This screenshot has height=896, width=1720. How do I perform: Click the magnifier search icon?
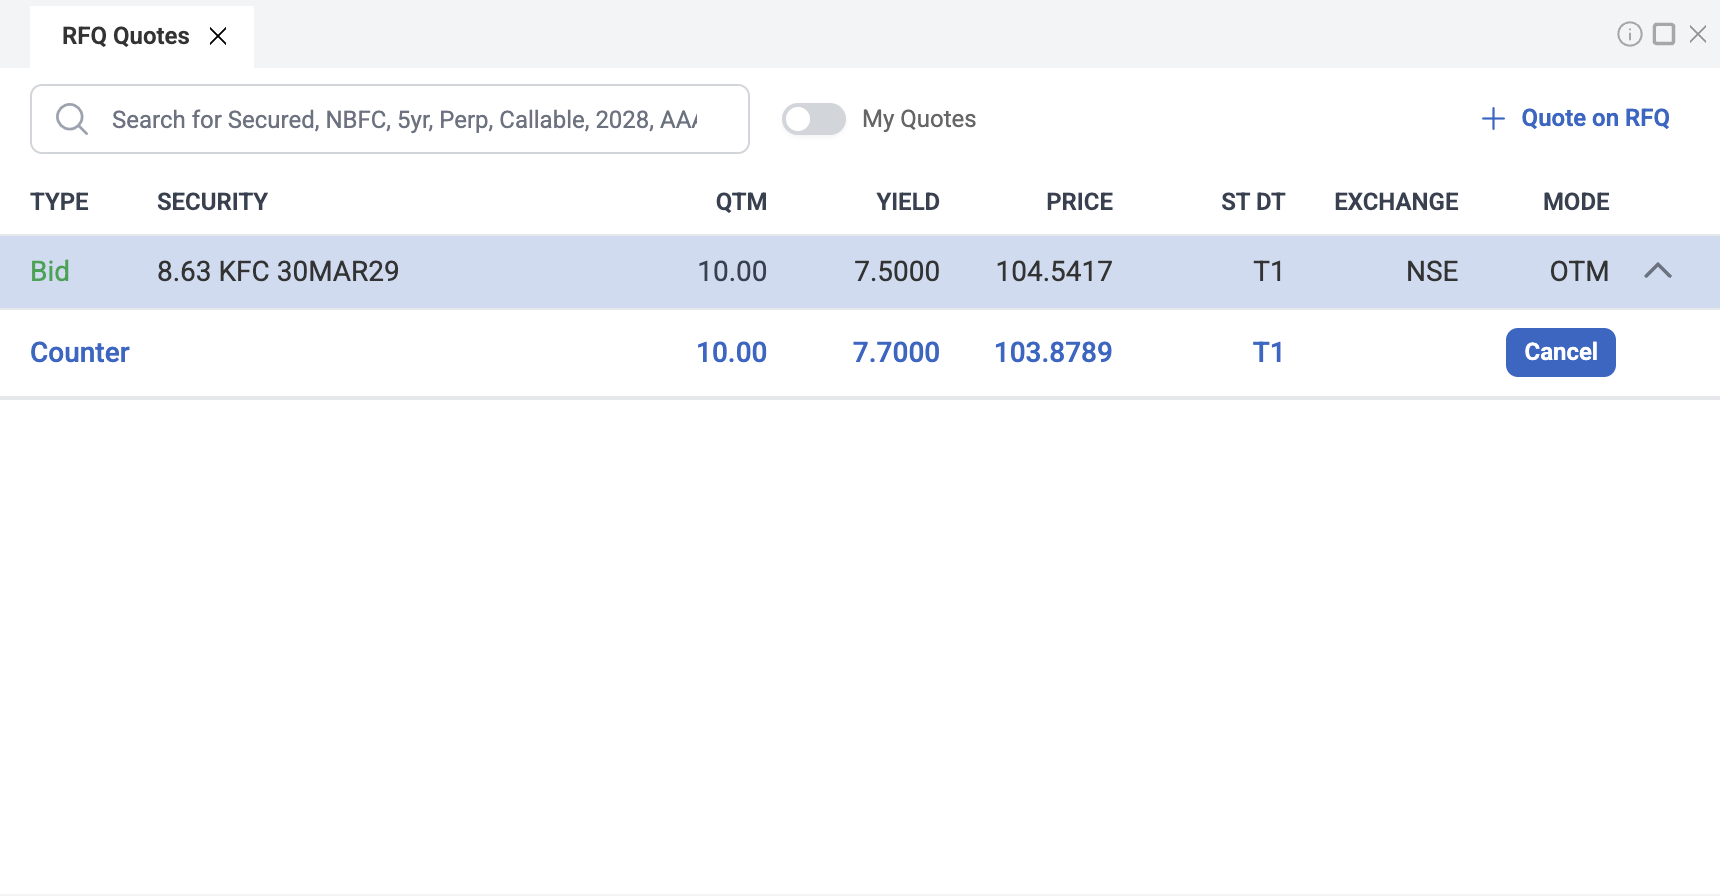point(71,119)
